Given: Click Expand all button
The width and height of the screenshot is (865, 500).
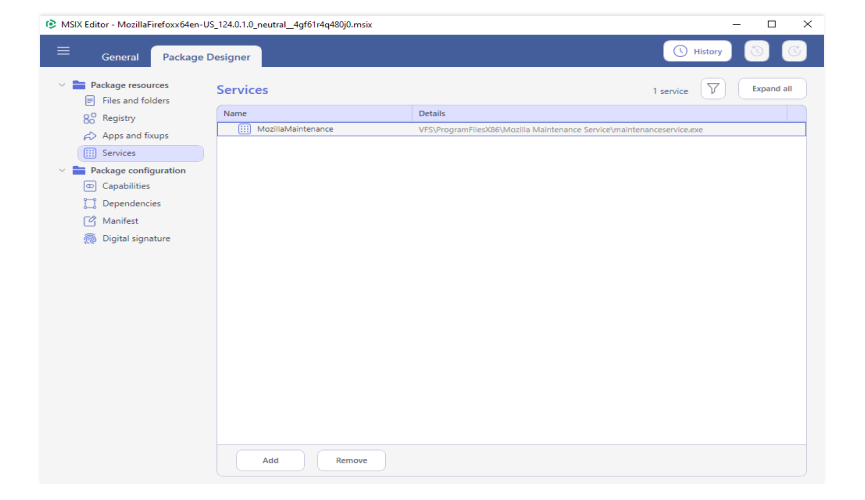Looking at the screenshot, I should tap(772, 89).
